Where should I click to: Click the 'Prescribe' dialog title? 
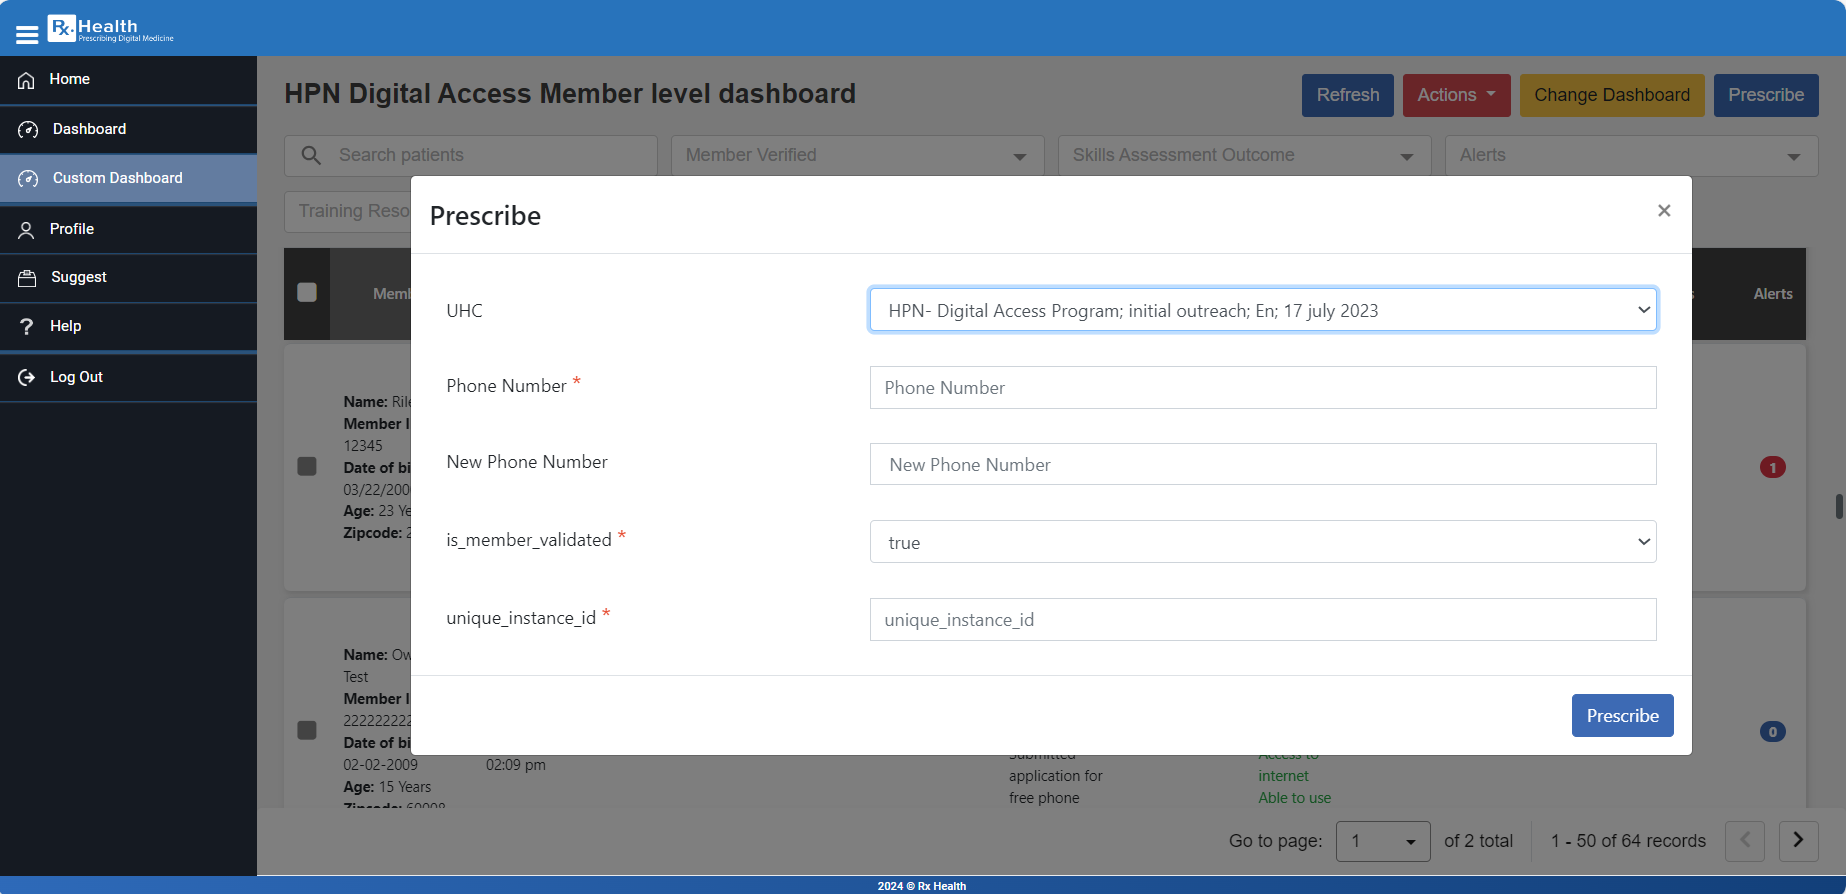click(485, 216)
